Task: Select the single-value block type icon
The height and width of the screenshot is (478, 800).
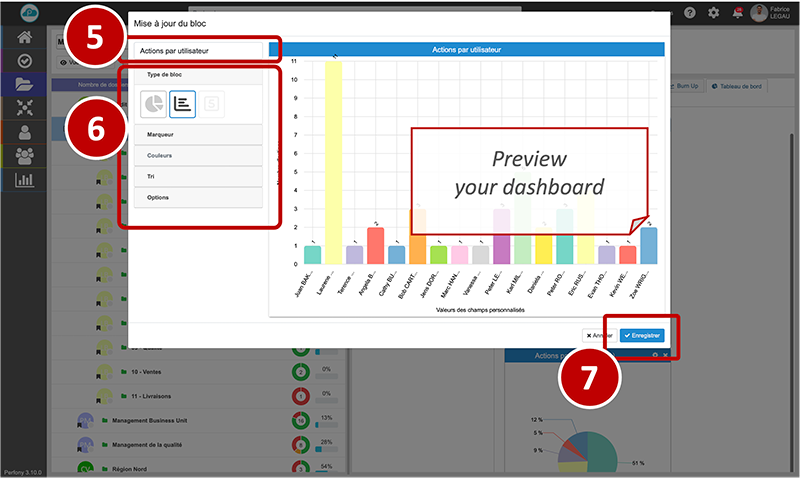Action: pos(212,103)
